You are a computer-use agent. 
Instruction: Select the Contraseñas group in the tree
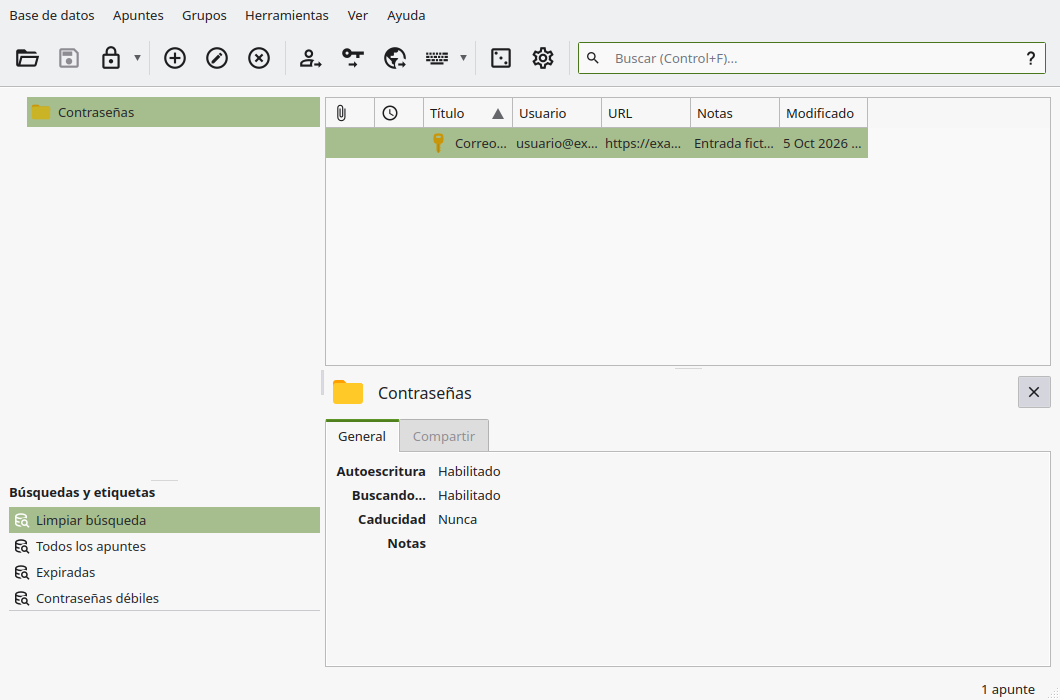point(173,112)
